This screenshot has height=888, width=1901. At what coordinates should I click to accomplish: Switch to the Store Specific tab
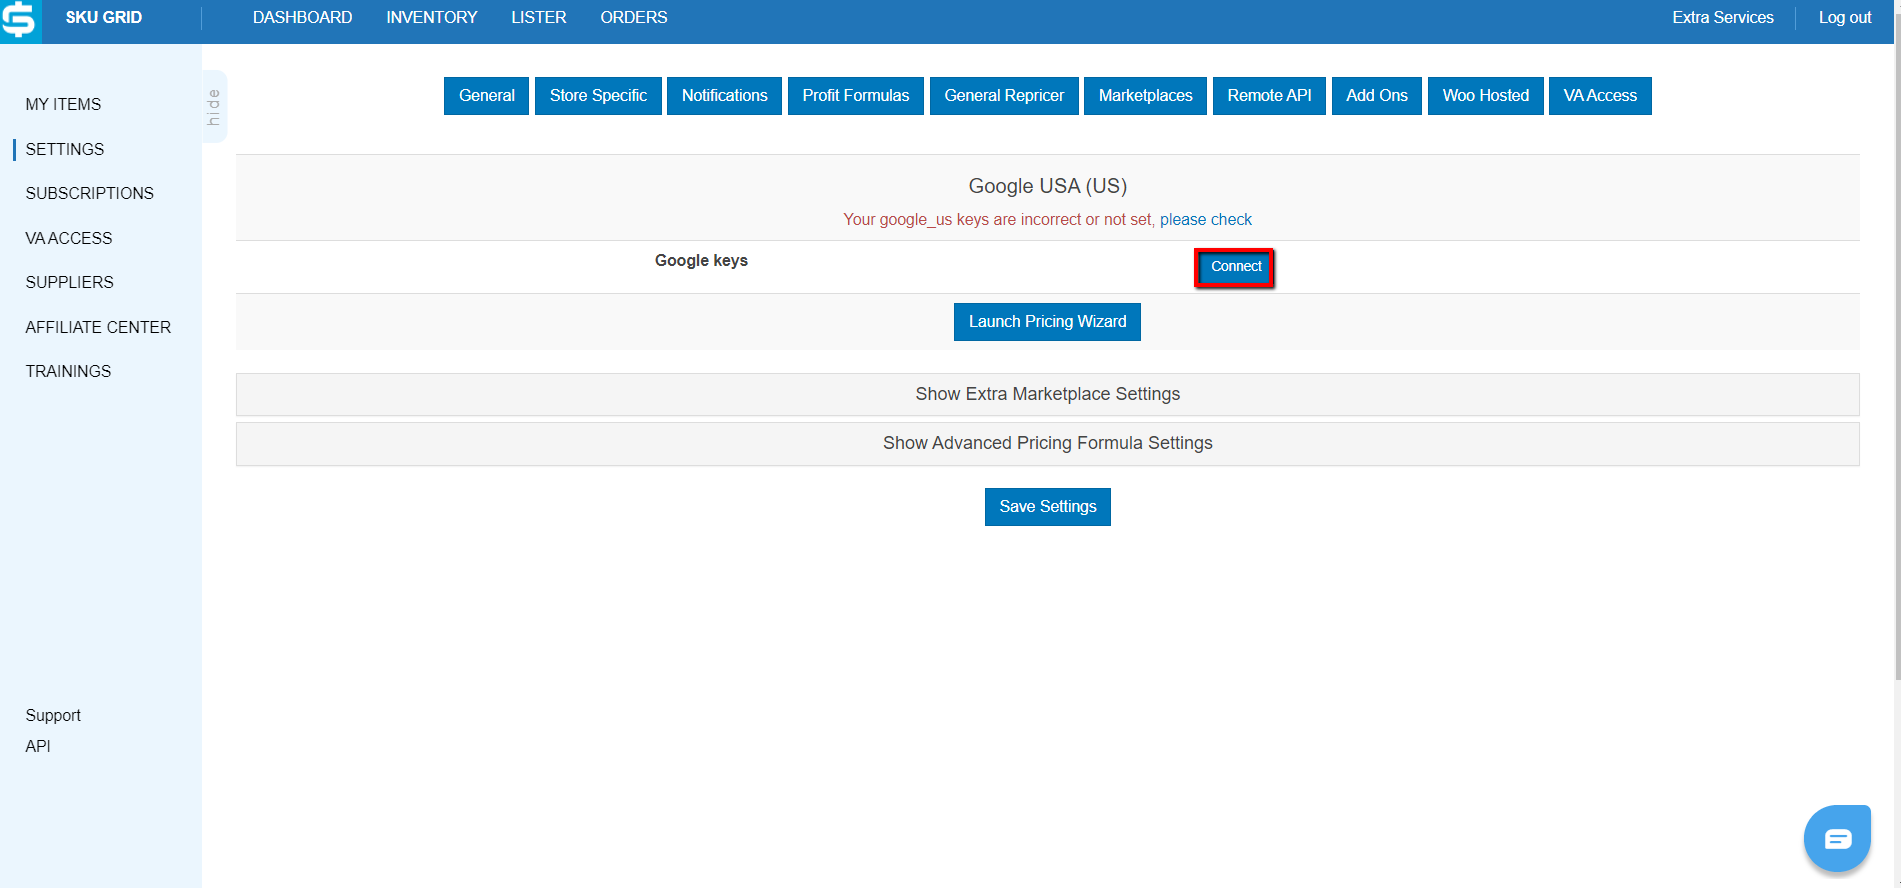[598, 96]
